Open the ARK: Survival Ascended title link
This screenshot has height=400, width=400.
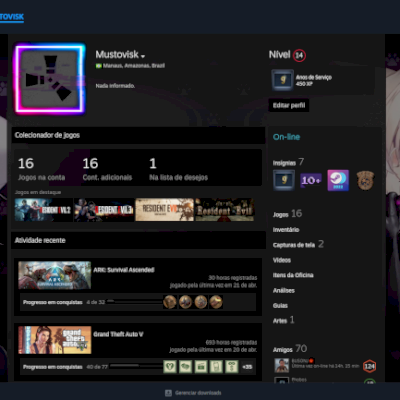click(x=124, y=270)
